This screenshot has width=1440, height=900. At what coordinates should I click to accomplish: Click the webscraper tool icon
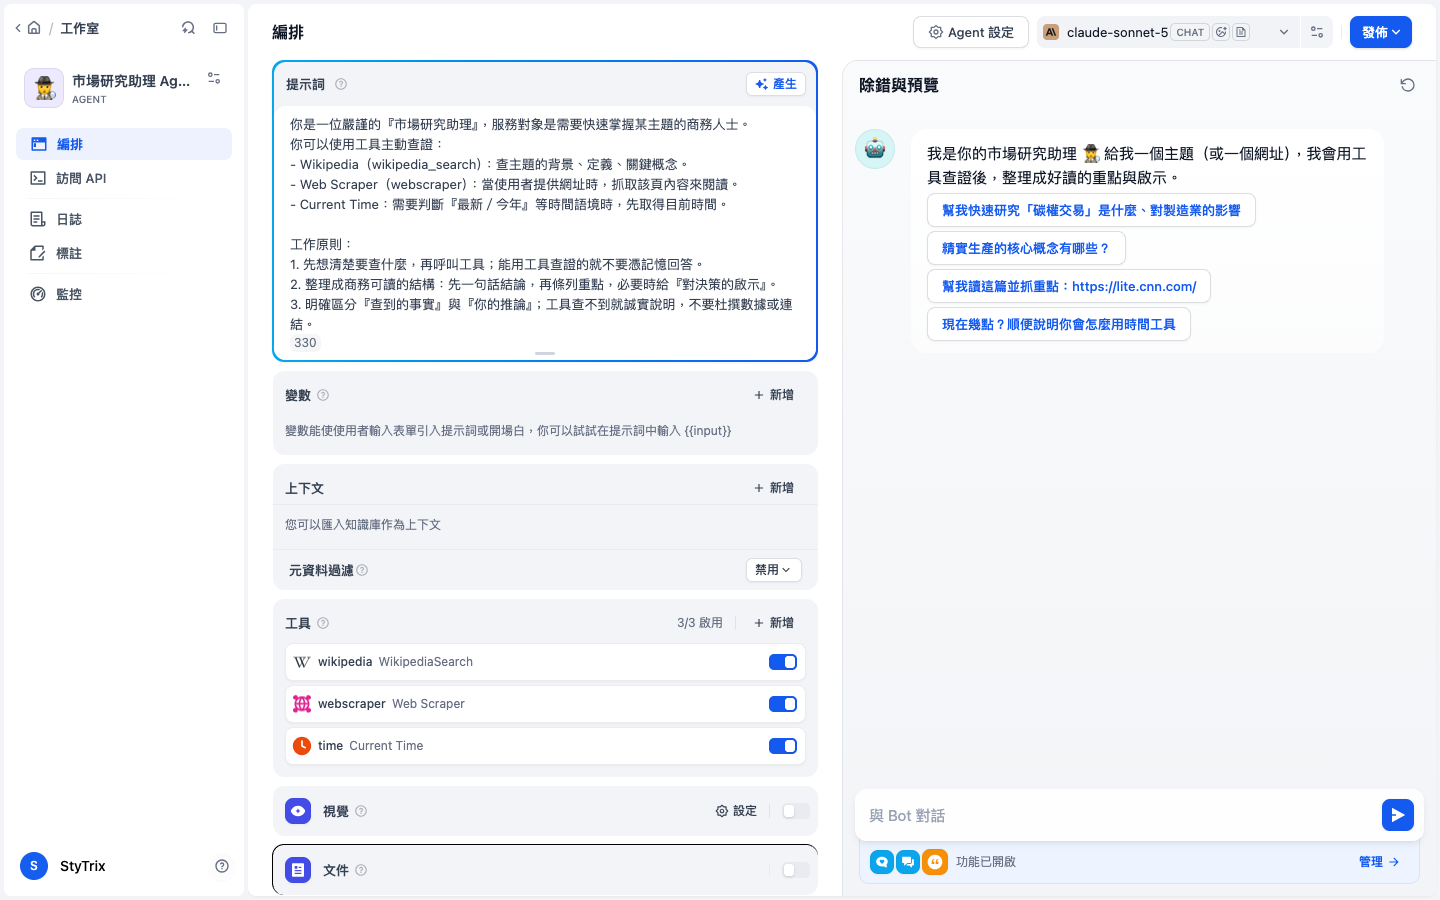(302, 704)
